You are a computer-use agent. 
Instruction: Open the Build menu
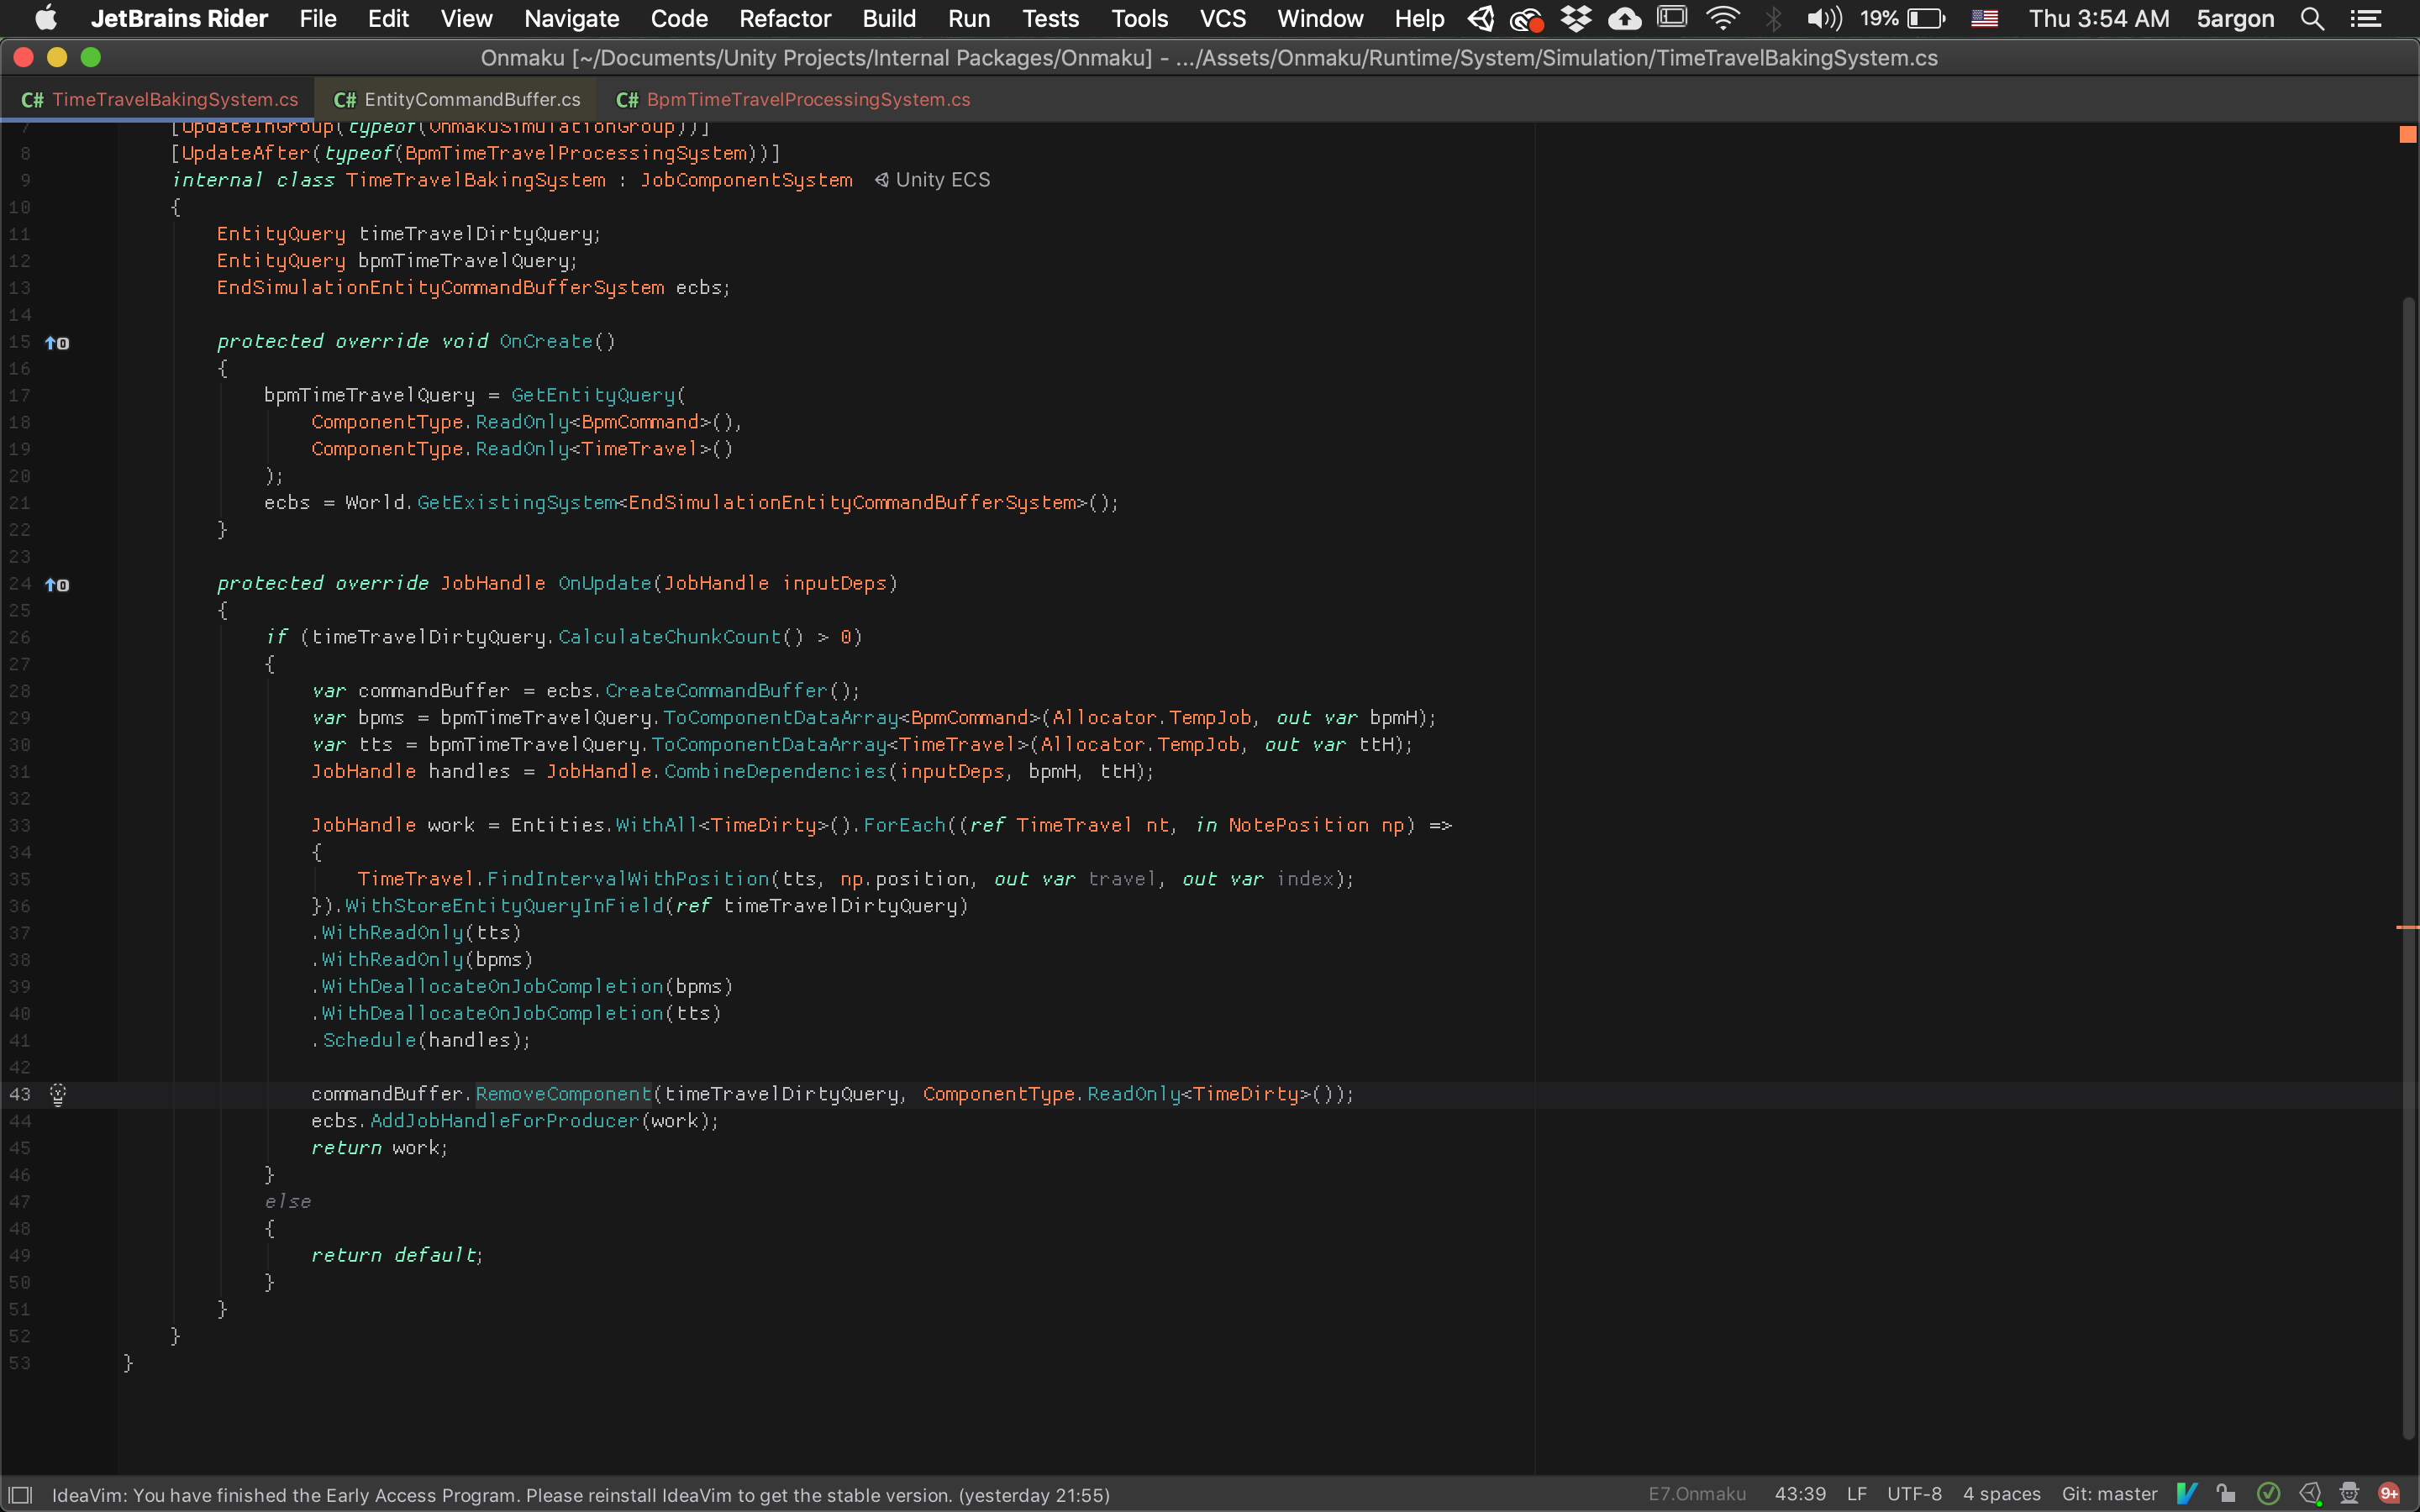click(x=888, y=19)
